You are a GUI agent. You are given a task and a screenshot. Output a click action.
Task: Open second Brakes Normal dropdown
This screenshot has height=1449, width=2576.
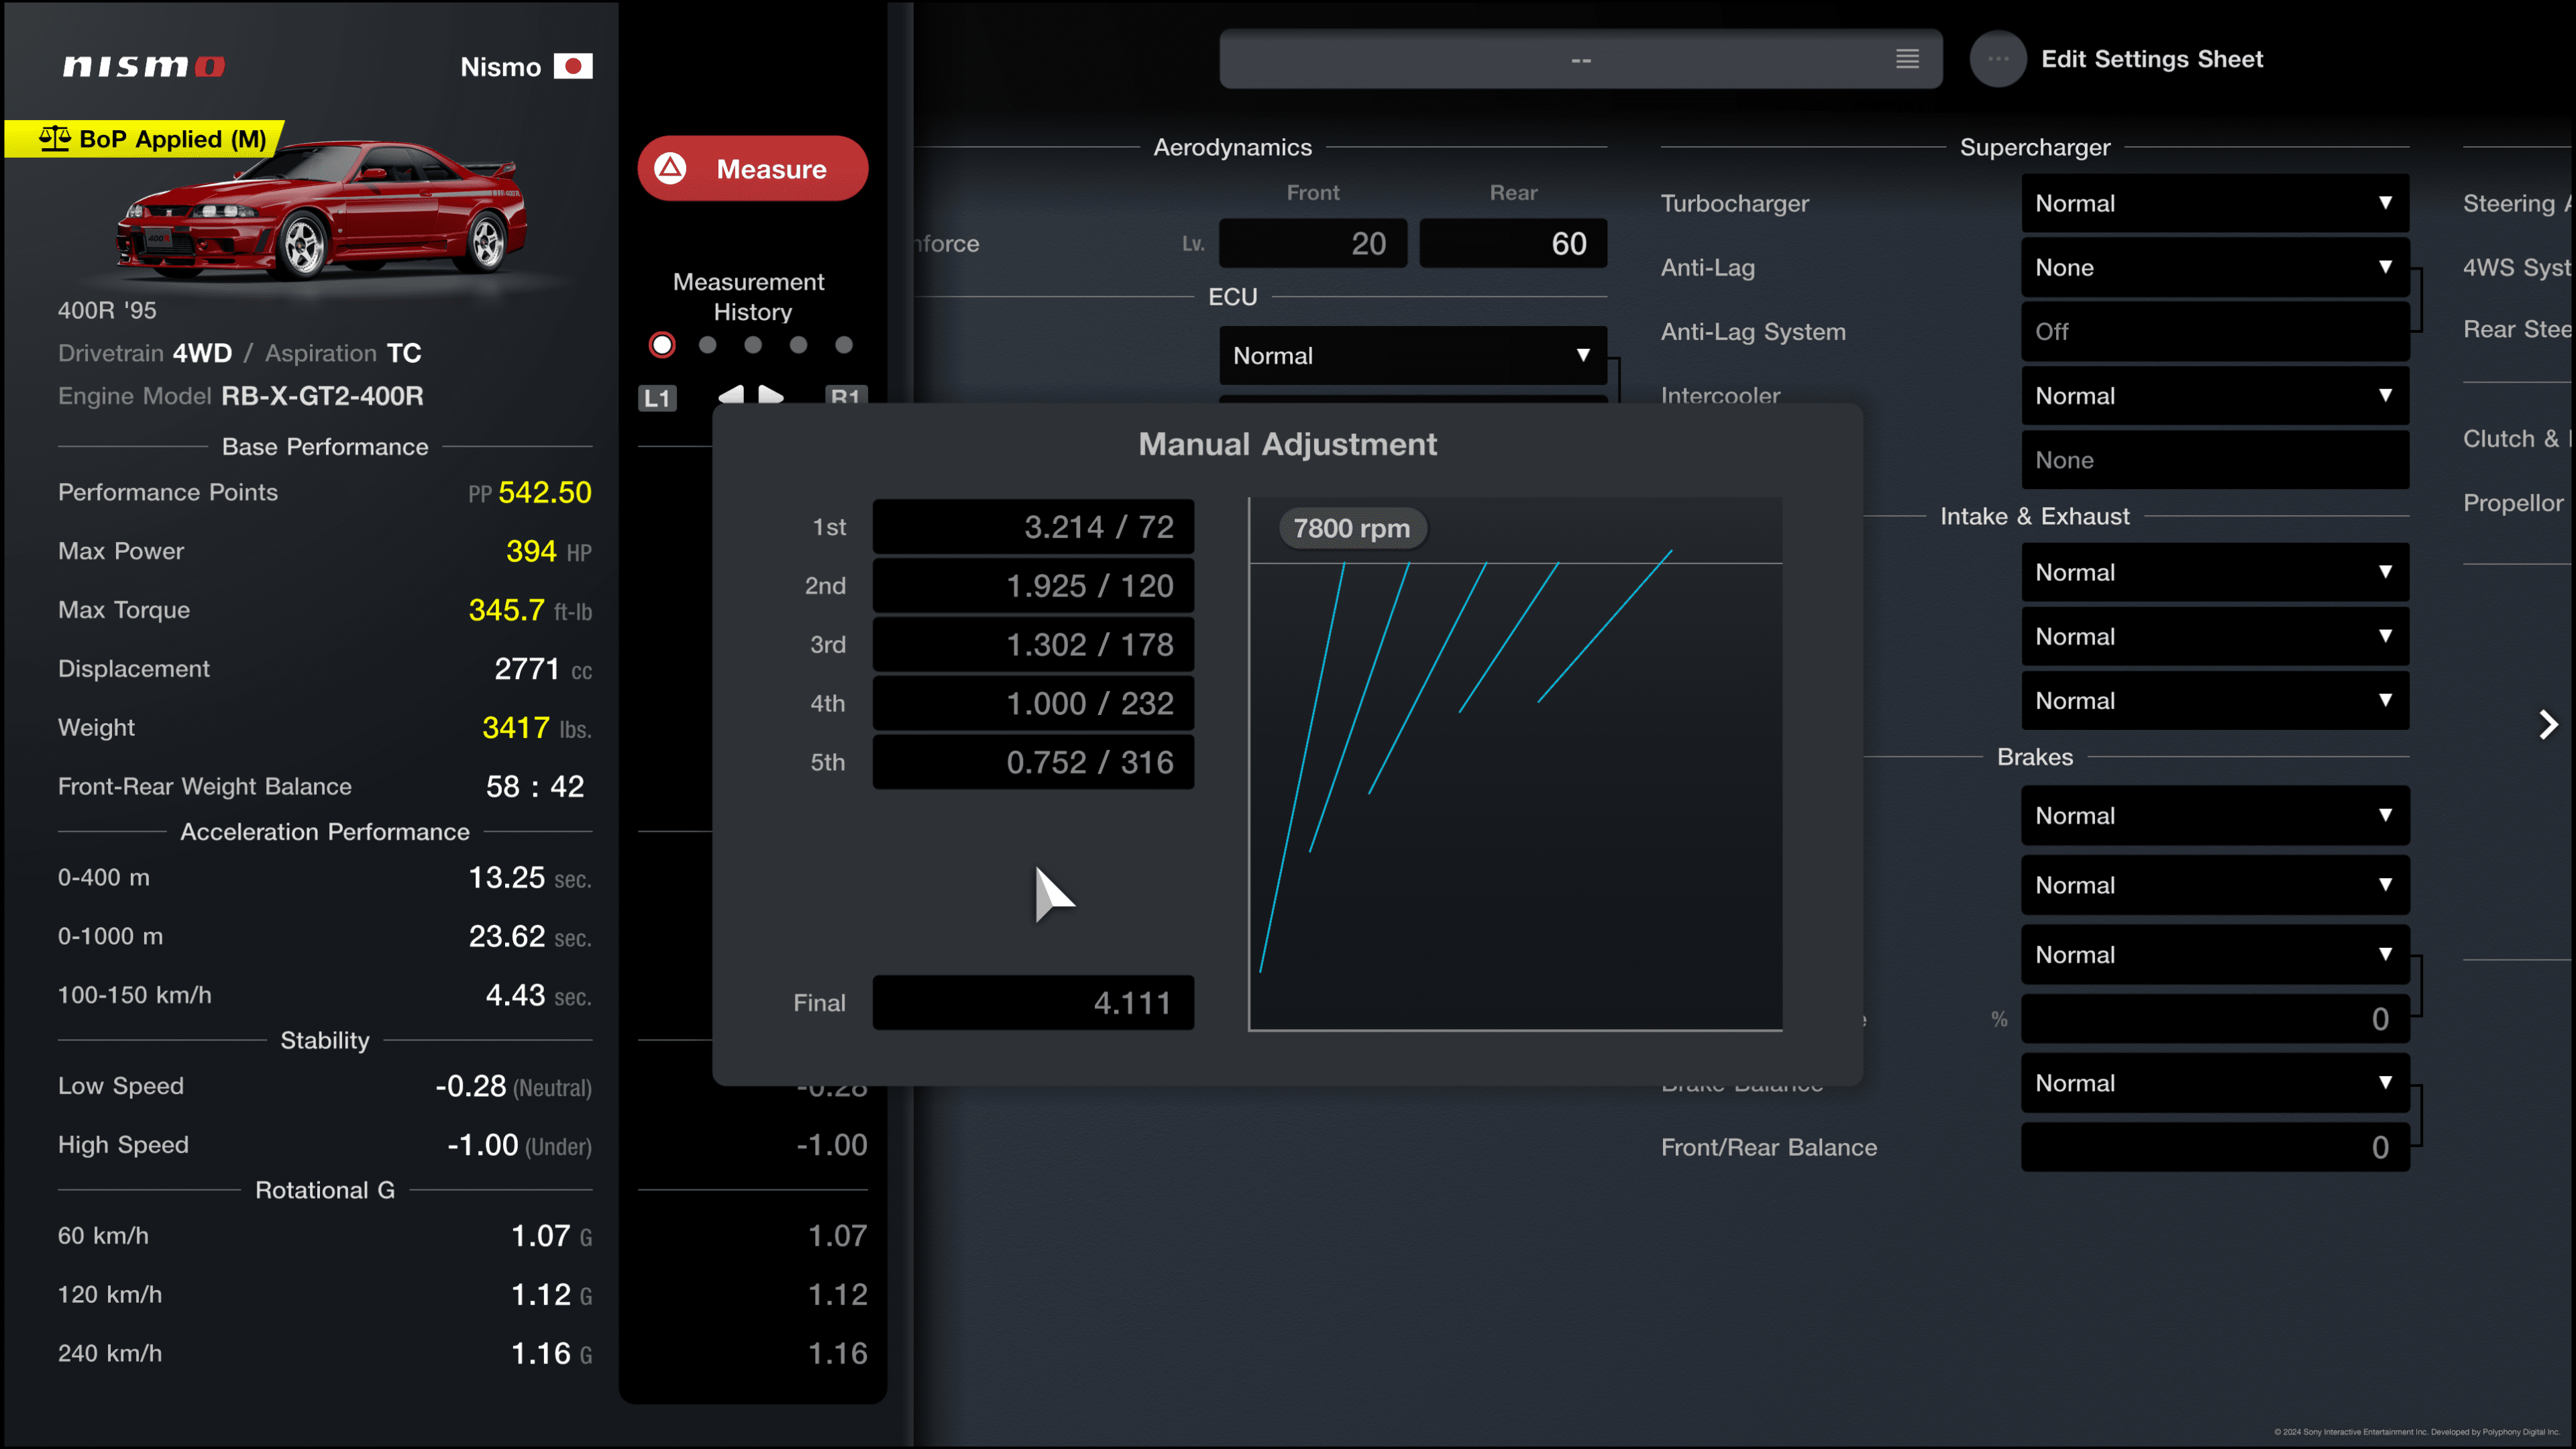[2215, 885]
